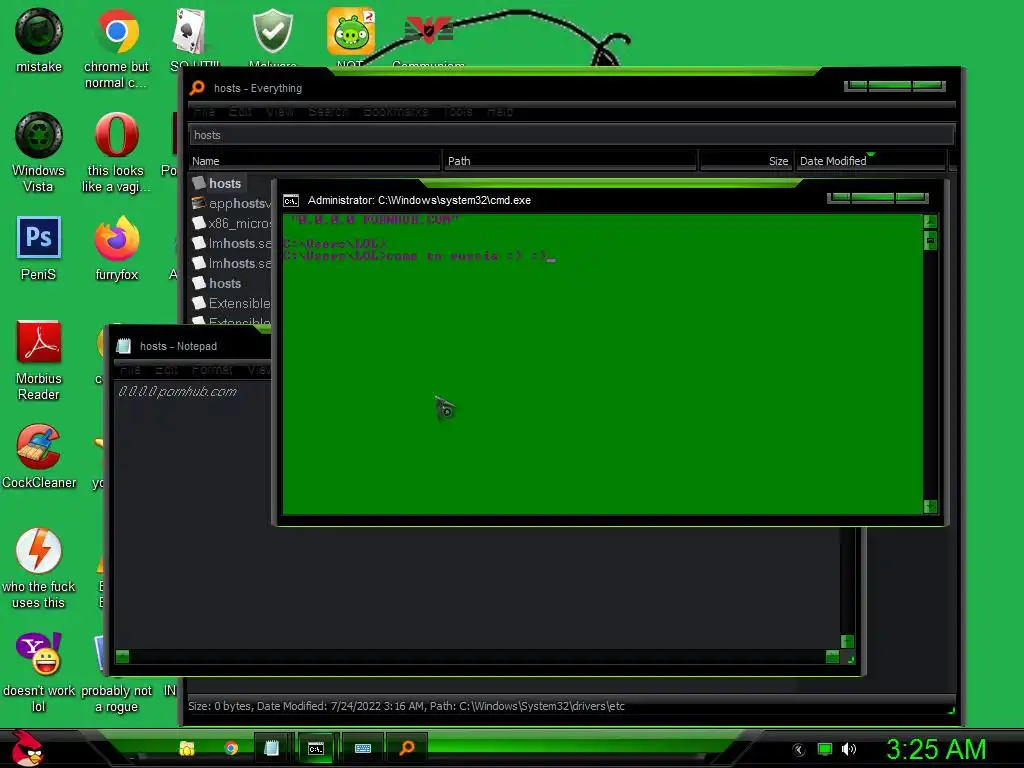
Task: Sort results by the Size column
Action: click(x=746, y=161)
